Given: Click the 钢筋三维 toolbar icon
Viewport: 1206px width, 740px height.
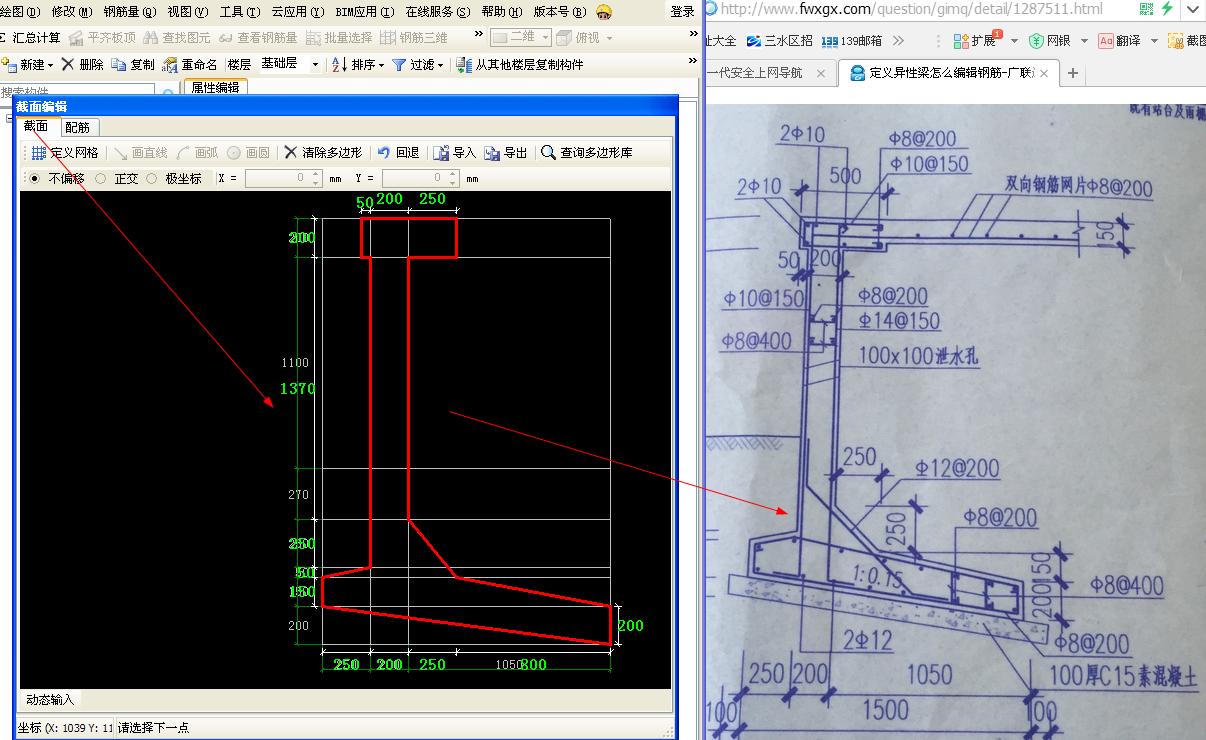Looking at the screenshot, I should (x=388, y=38).
